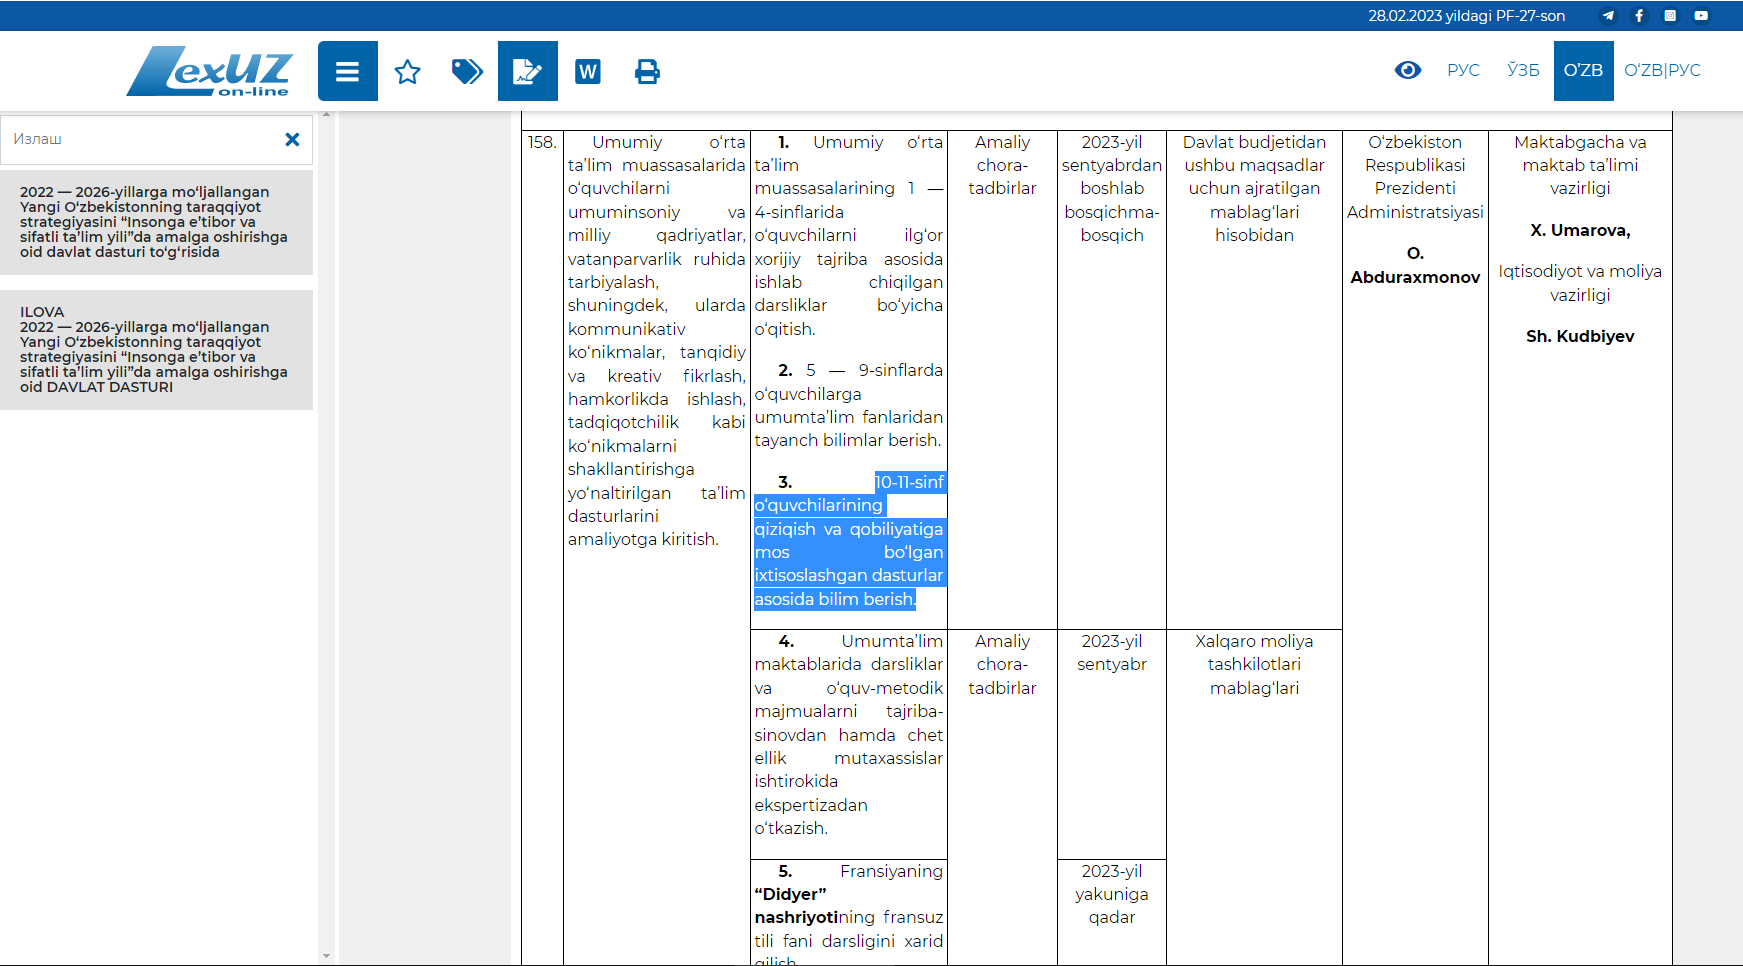Open the ILOVA DAVLAT DASTURI section
This screenshot has height=966, width=1743.
coord(156,349)
